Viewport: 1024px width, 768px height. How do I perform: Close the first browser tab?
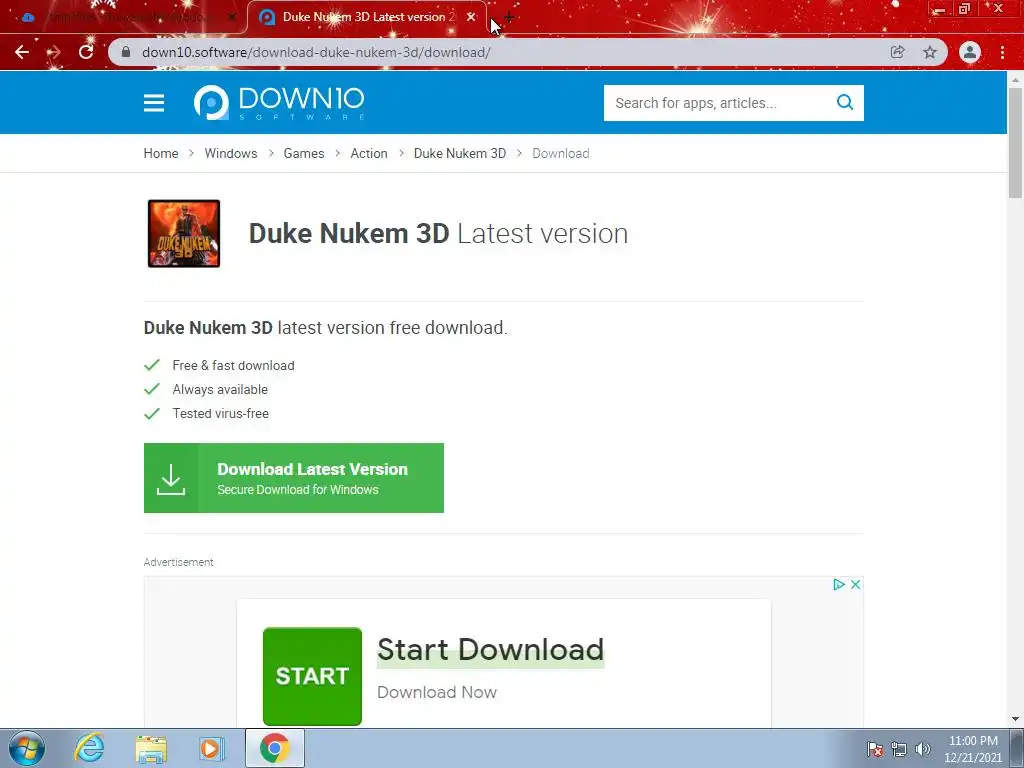(232, 18)
